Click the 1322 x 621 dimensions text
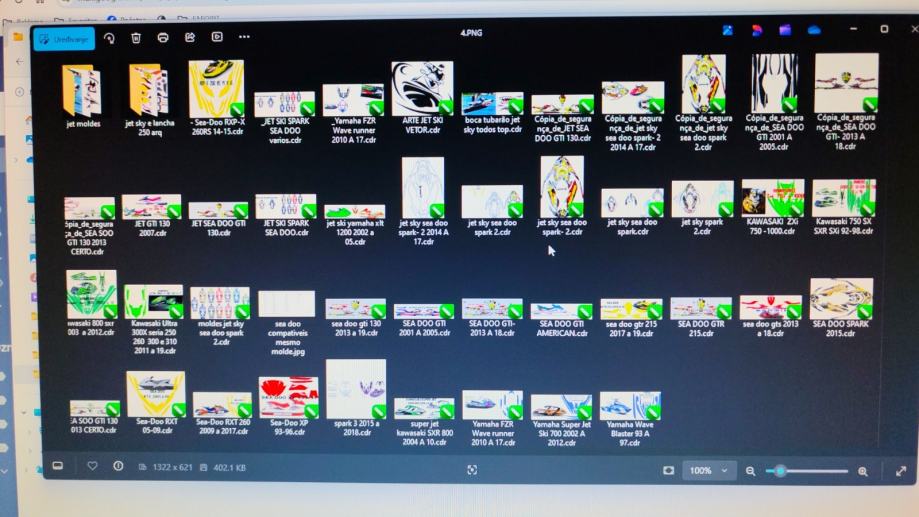Viewport: 919px width, 517px height. pyautogui.click(x=172, y=467)
